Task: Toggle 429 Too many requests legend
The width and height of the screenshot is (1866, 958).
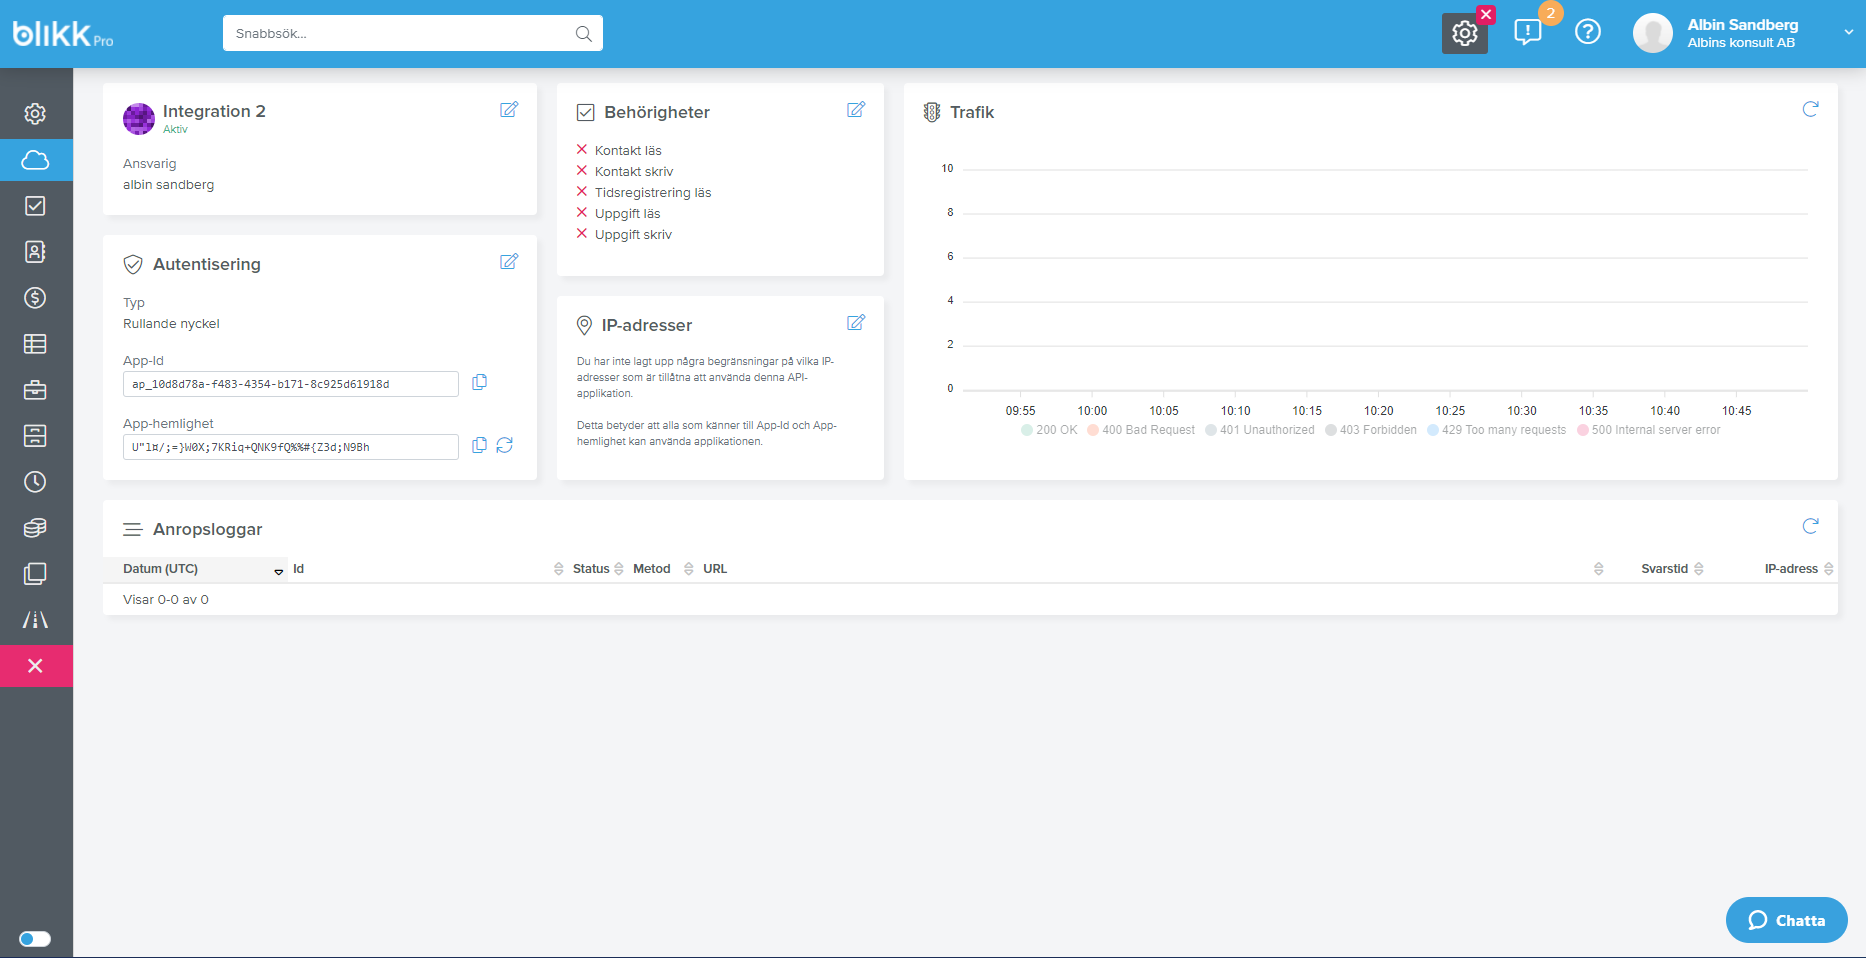Action: [1497, 430]
